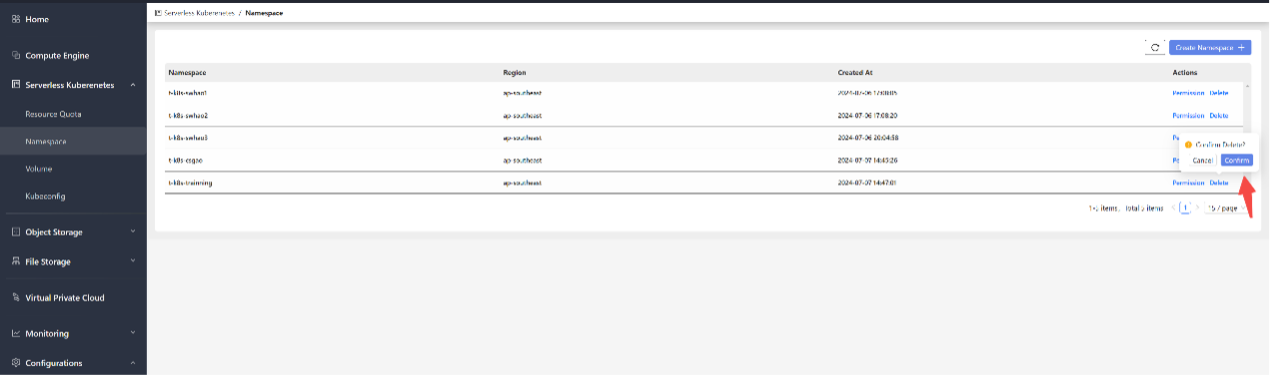Collapse the Configurations menu chevron
The height and width of the screenshot is (378, 1274).
[133, 363]
